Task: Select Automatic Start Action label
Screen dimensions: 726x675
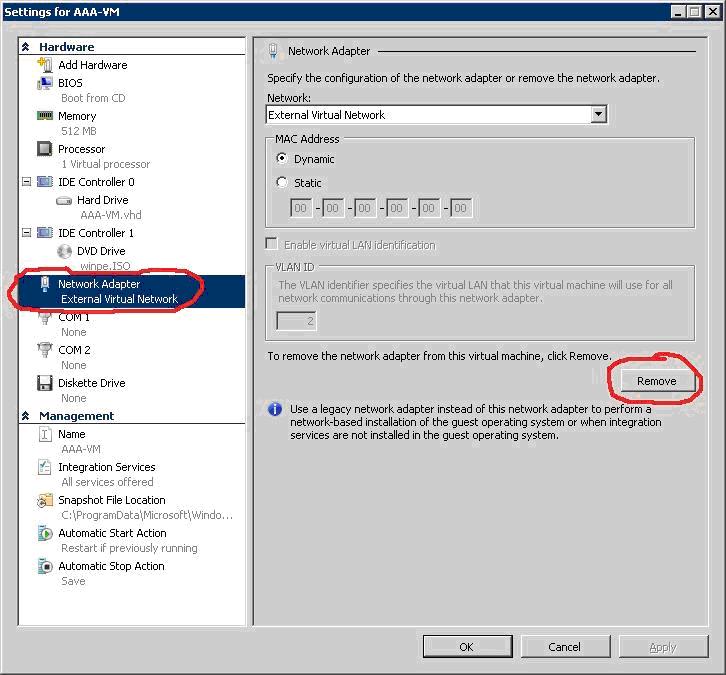Action: [x=112, y=533]
